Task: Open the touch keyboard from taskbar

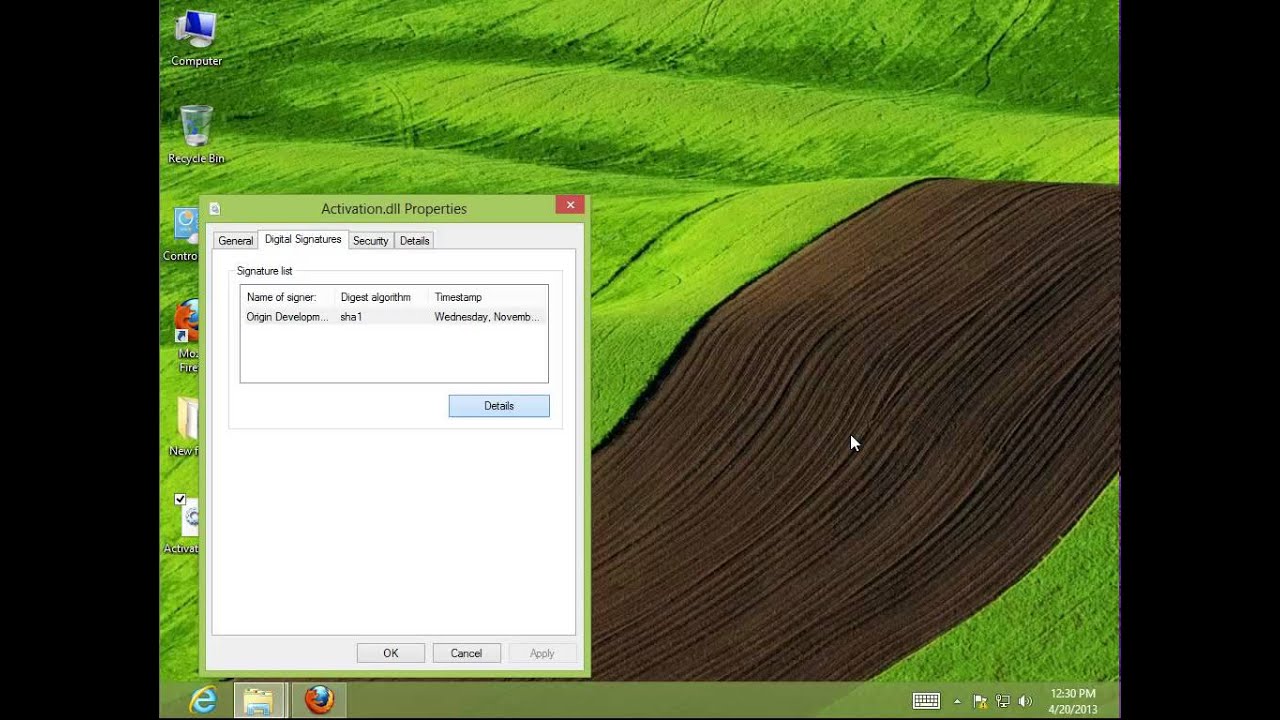Action: [926, 701]
